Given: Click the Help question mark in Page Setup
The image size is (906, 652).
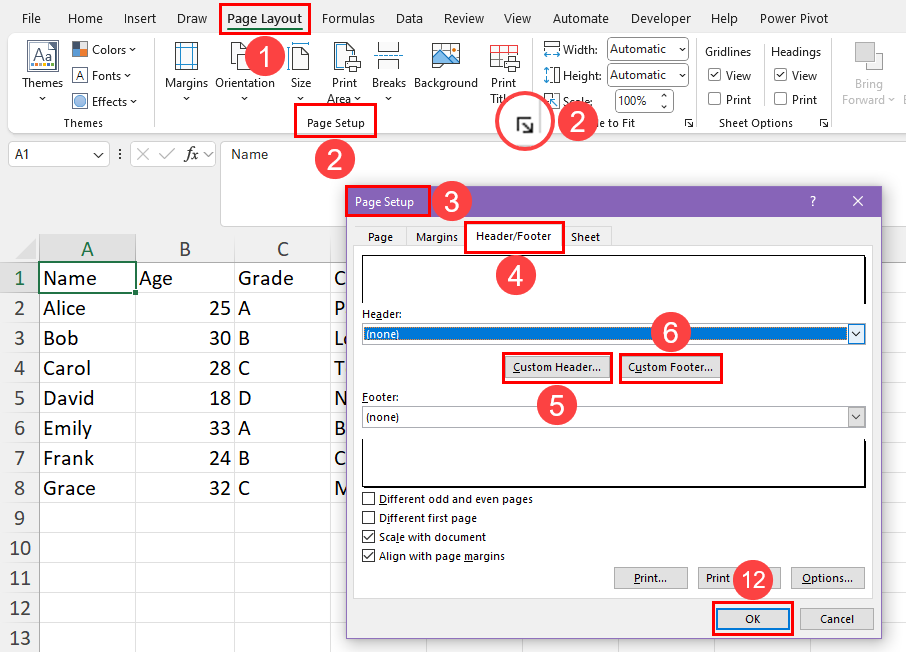Looking at the screenshot, I should pyautogui.click(x=813, y=201).
